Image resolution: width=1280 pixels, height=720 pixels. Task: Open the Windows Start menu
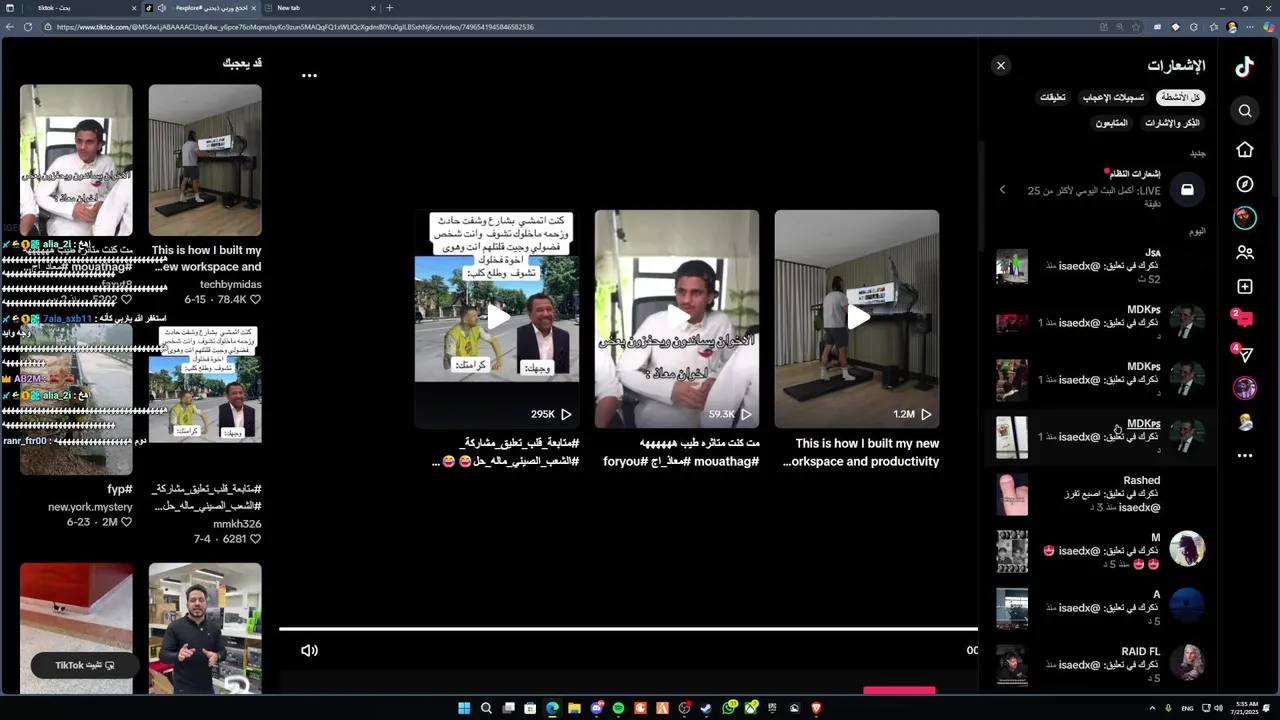point(464,708)
